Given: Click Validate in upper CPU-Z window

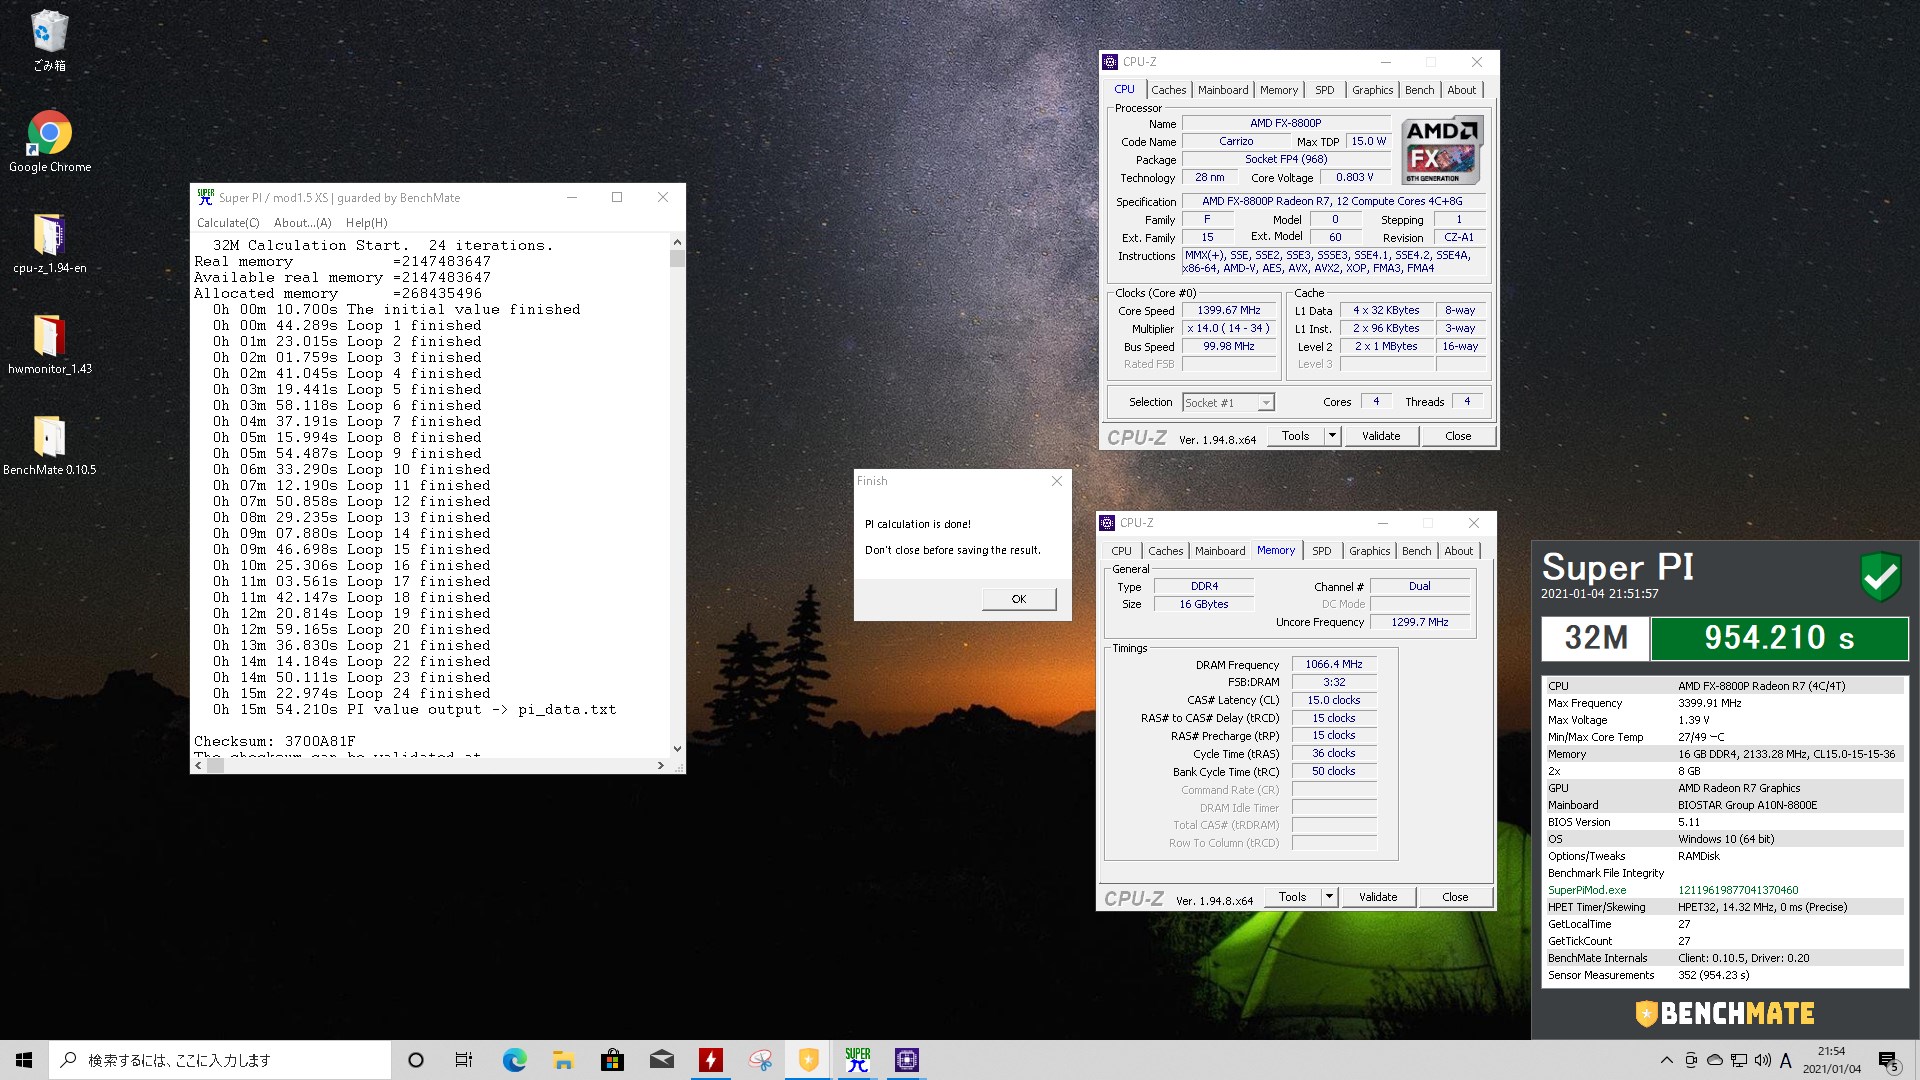Looking at the screenshot, I should 1380,436.
